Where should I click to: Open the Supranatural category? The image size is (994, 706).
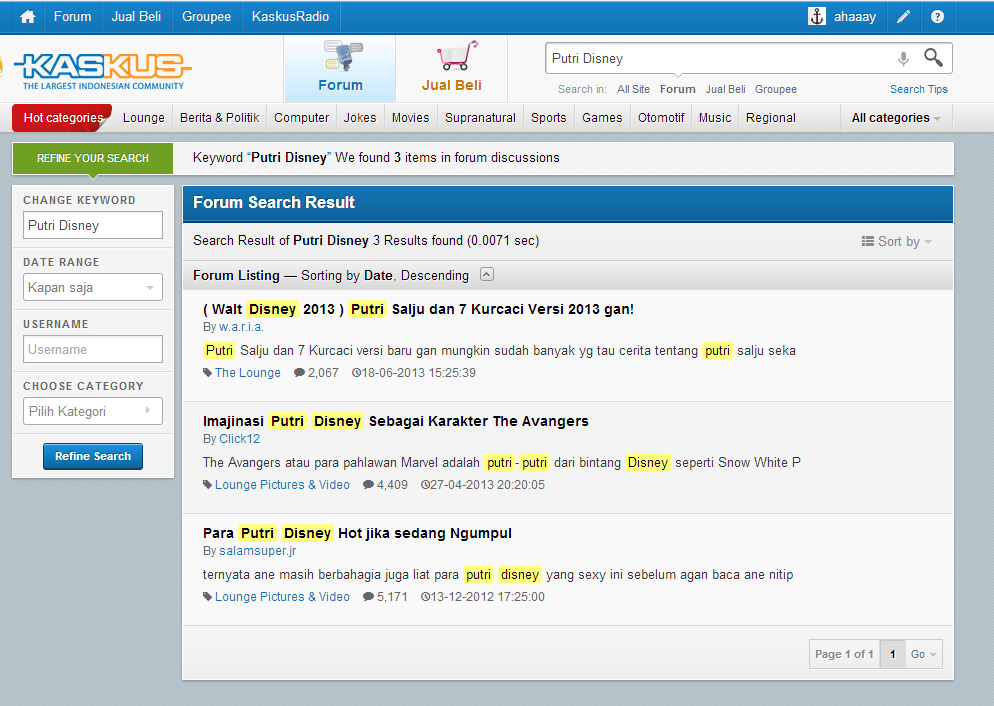(480, 118)
